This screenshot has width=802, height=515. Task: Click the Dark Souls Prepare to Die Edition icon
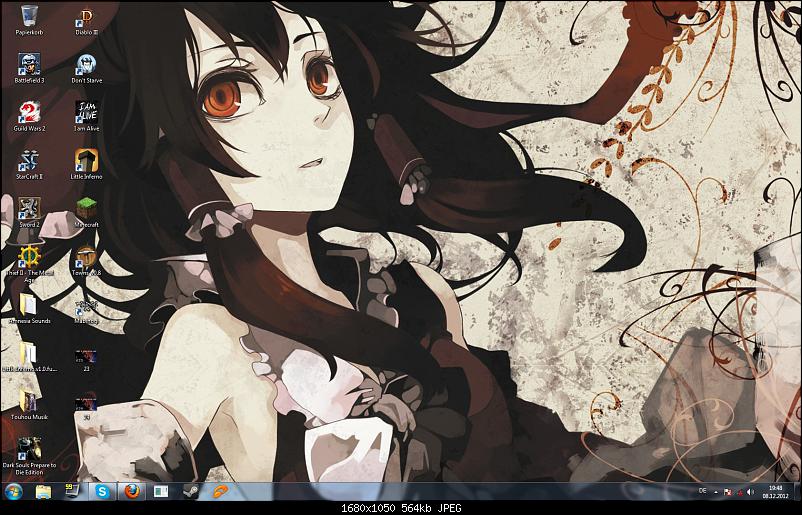[x=29, y=456]
